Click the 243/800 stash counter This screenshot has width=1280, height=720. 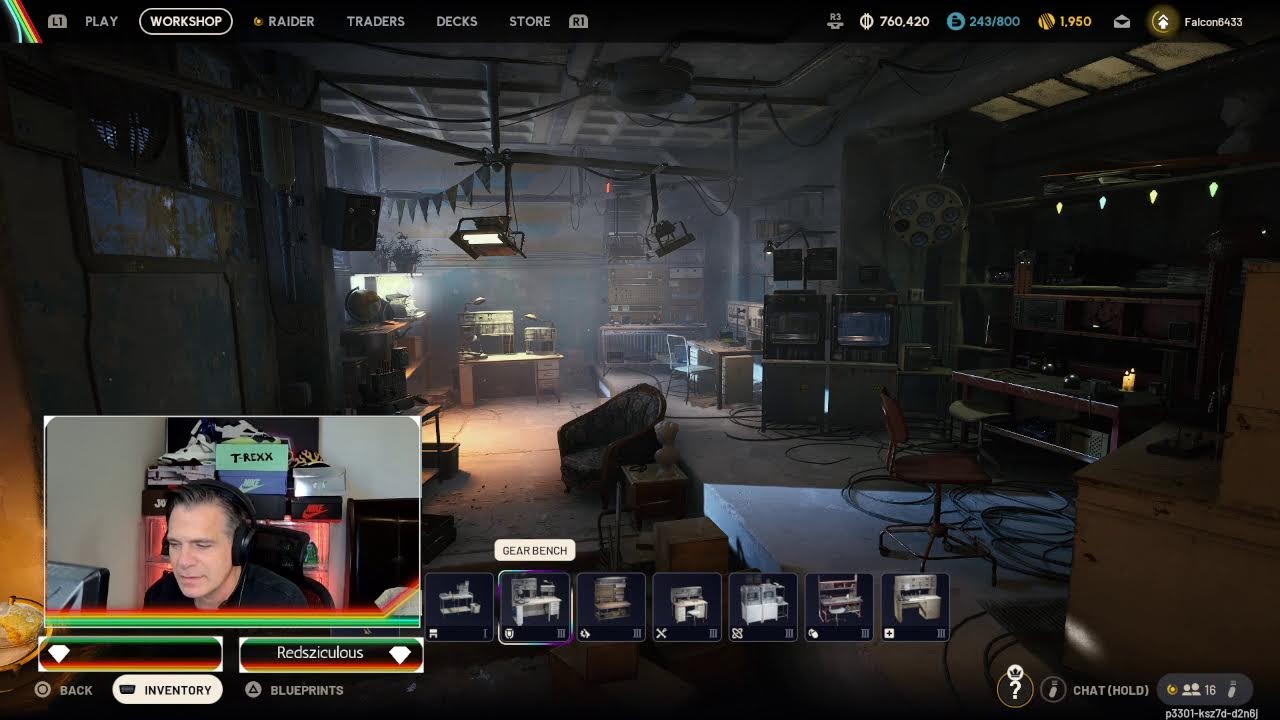pyautogui.click(x=994, y=21)
